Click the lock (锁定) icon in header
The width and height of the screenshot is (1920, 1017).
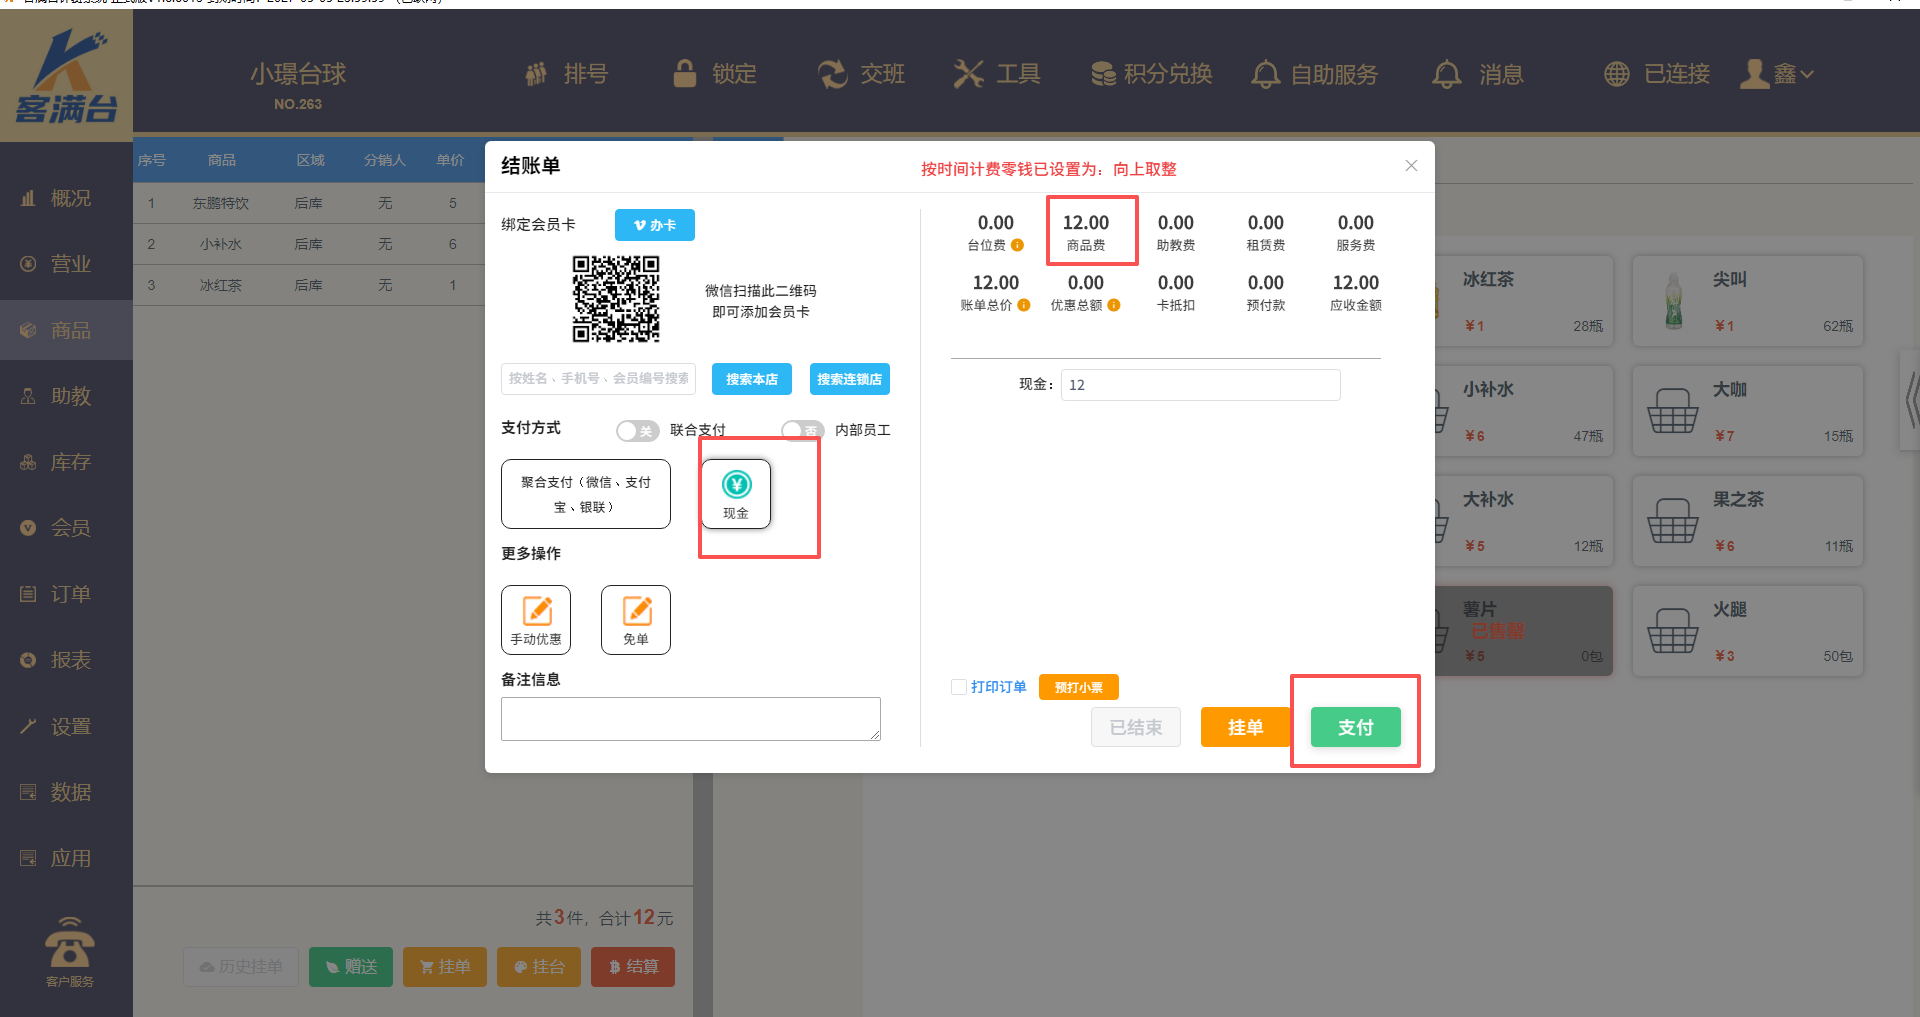[x=685, y=73]
